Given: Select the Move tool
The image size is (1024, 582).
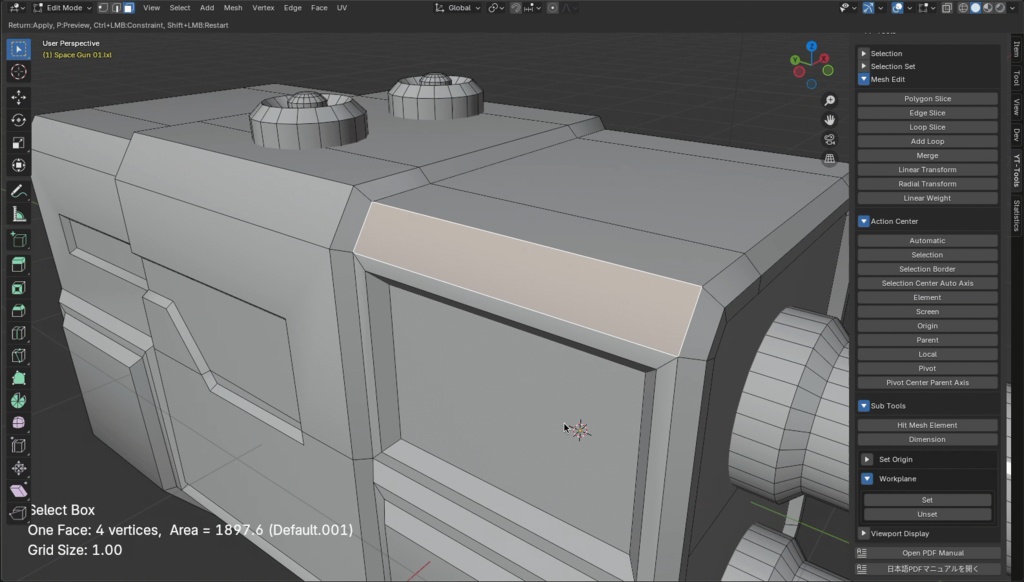Looking at the screenshot, I should (17, 97).
